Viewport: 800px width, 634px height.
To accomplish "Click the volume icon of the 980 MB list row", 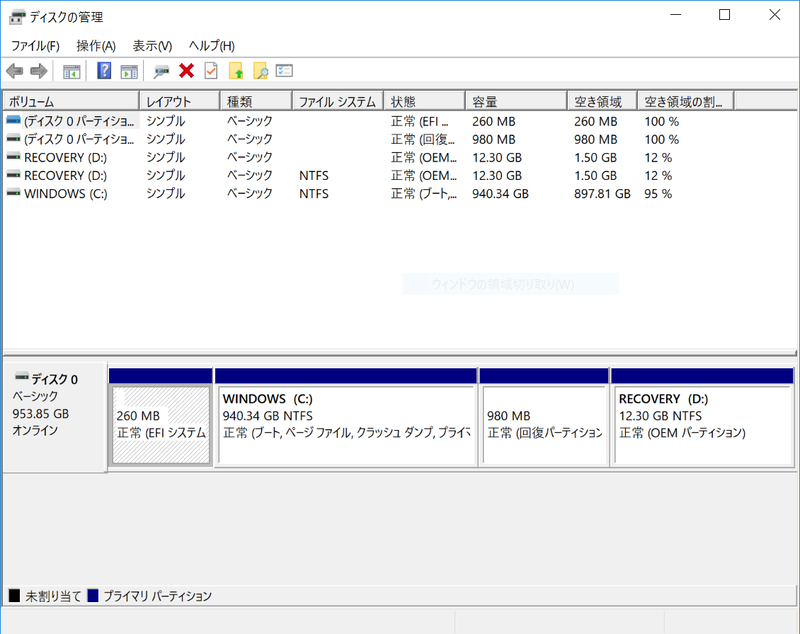I will click(14, 139).
